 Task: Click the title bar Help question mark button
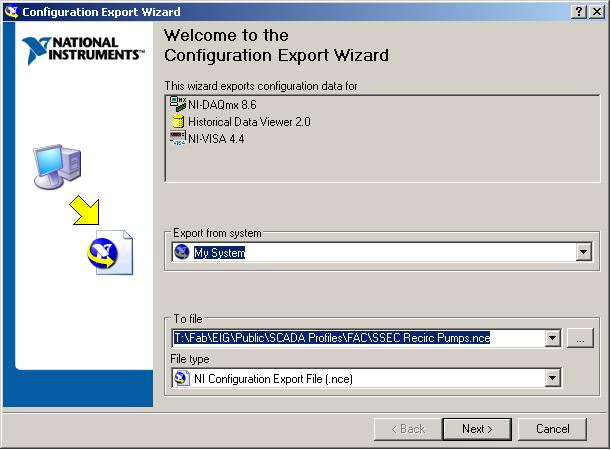click(579, 12)
